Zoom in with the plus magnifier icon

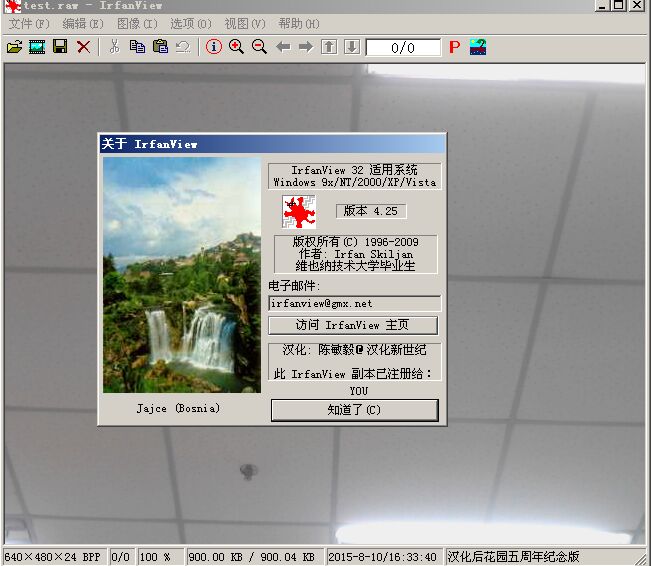coord(236,47)
